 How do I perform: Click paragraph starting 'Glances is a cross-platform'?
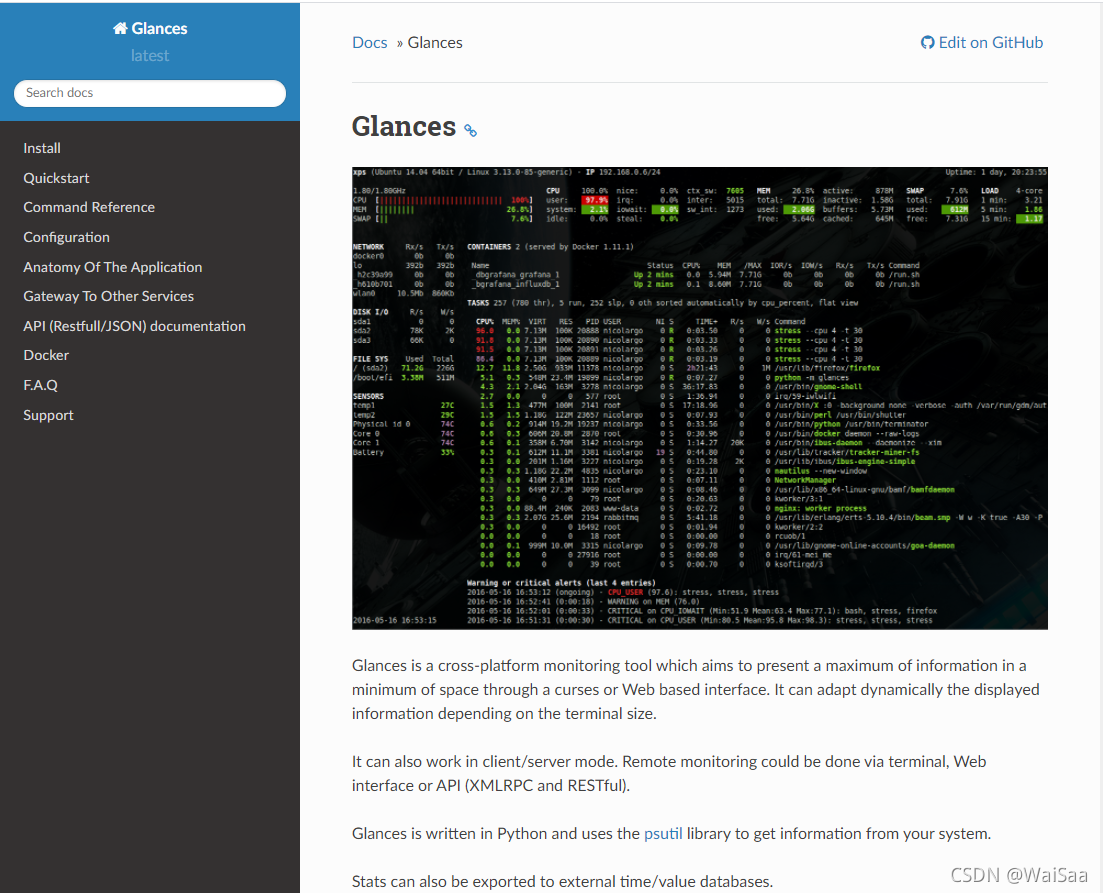pyautogui.click(x=696, y=690)
